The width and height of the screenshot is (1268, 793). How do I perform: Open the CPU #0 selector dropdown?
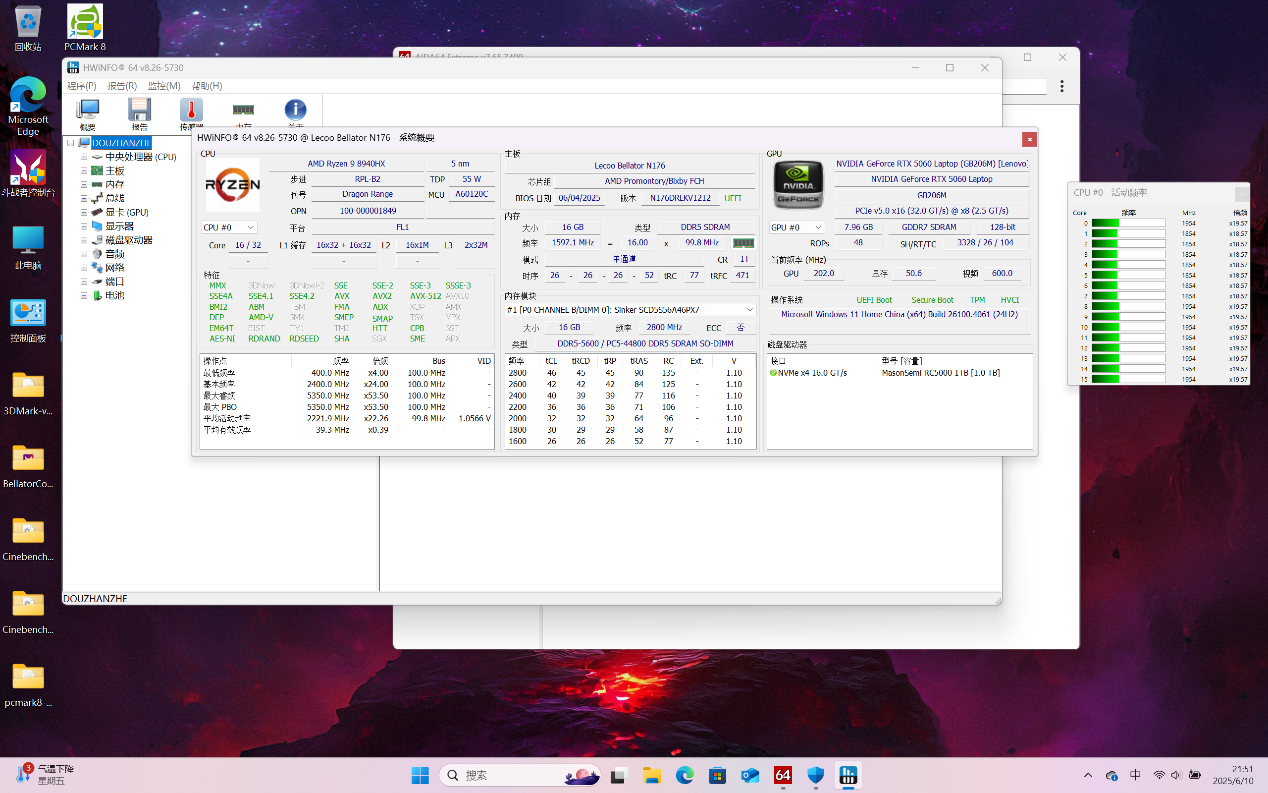[x=229, y=227]
